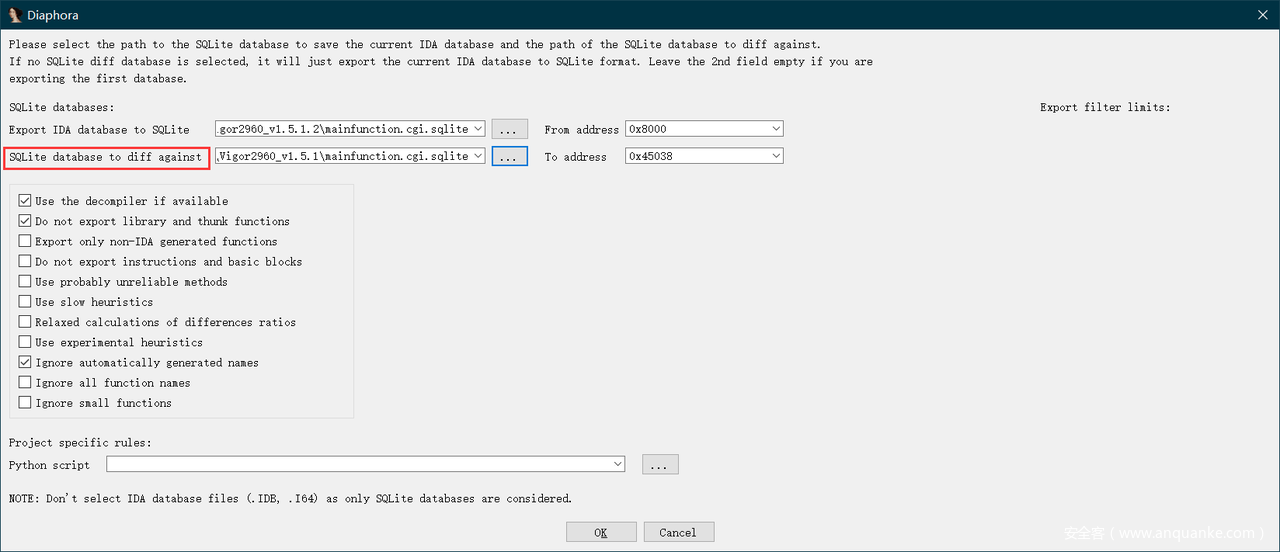
Task: Open the Python script dropdown
Action: pyautogui.click(x=617, y=464)
